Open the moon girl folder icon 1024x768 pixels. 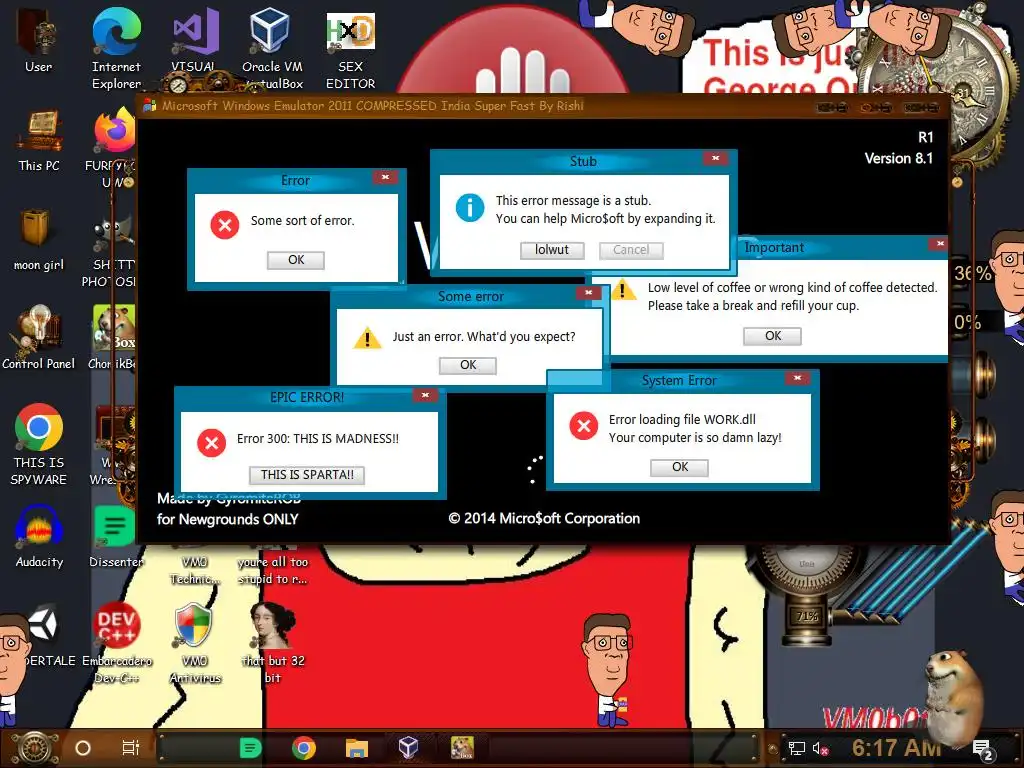click(38, 239)
